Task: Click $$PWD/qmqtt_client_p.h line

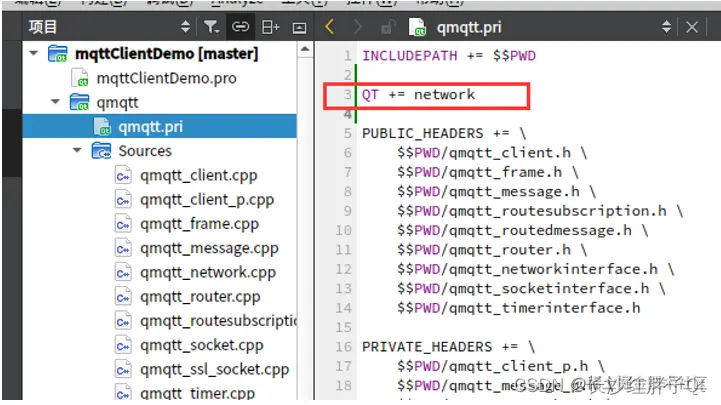Action: 501,366
